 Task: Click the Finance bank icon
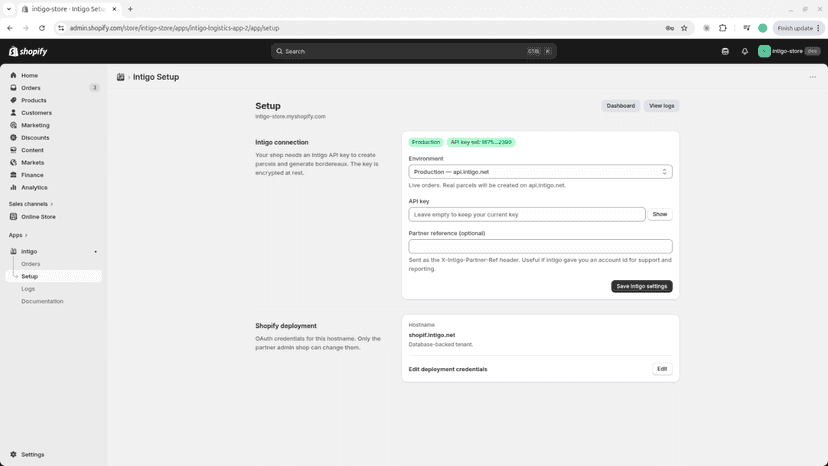click(13, 175)
